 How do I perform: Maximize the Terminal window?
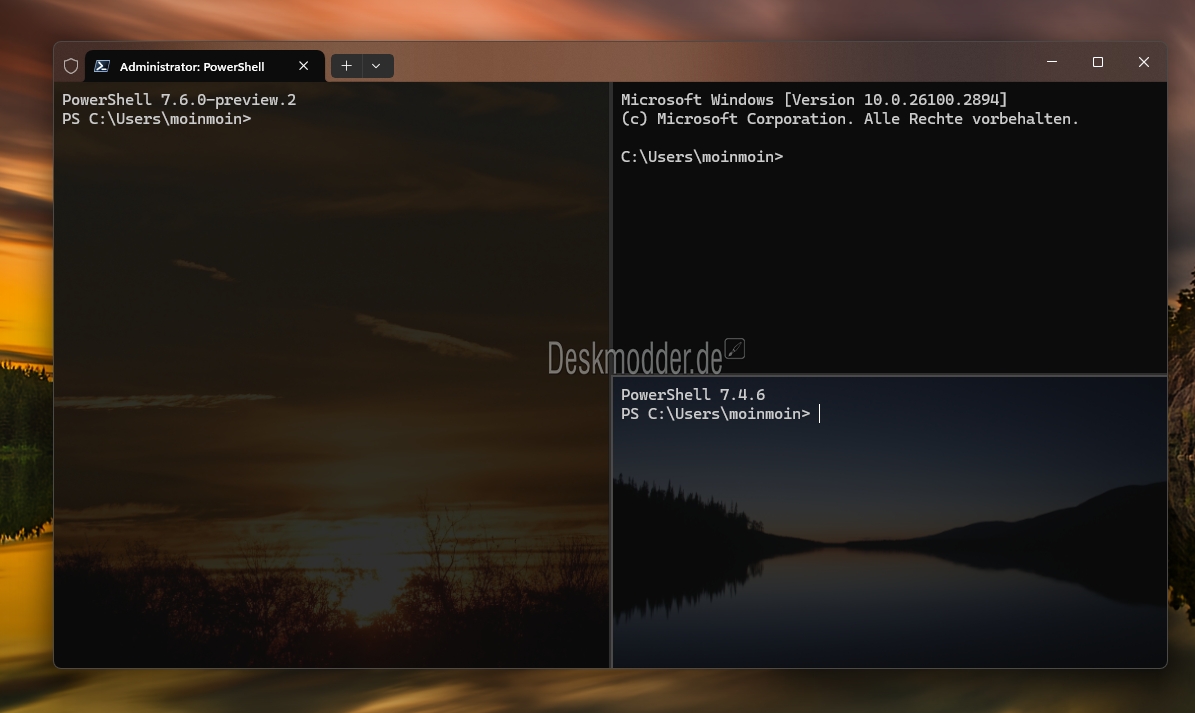click(1097, 62)
